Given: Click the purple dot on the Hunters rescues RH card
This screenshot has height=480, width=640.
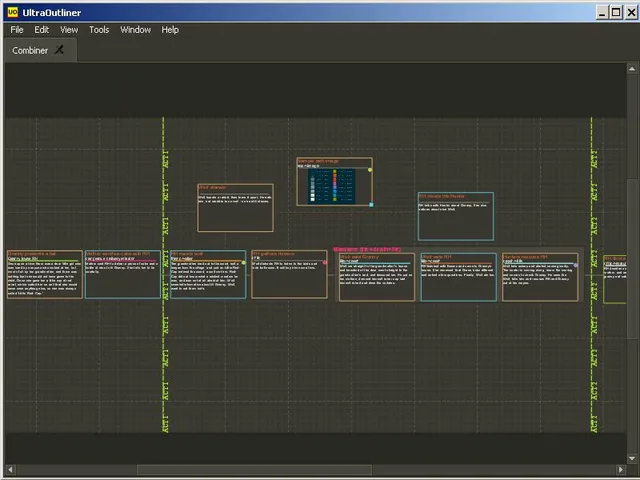Looking at the screenshot, I should coord(576,265).
